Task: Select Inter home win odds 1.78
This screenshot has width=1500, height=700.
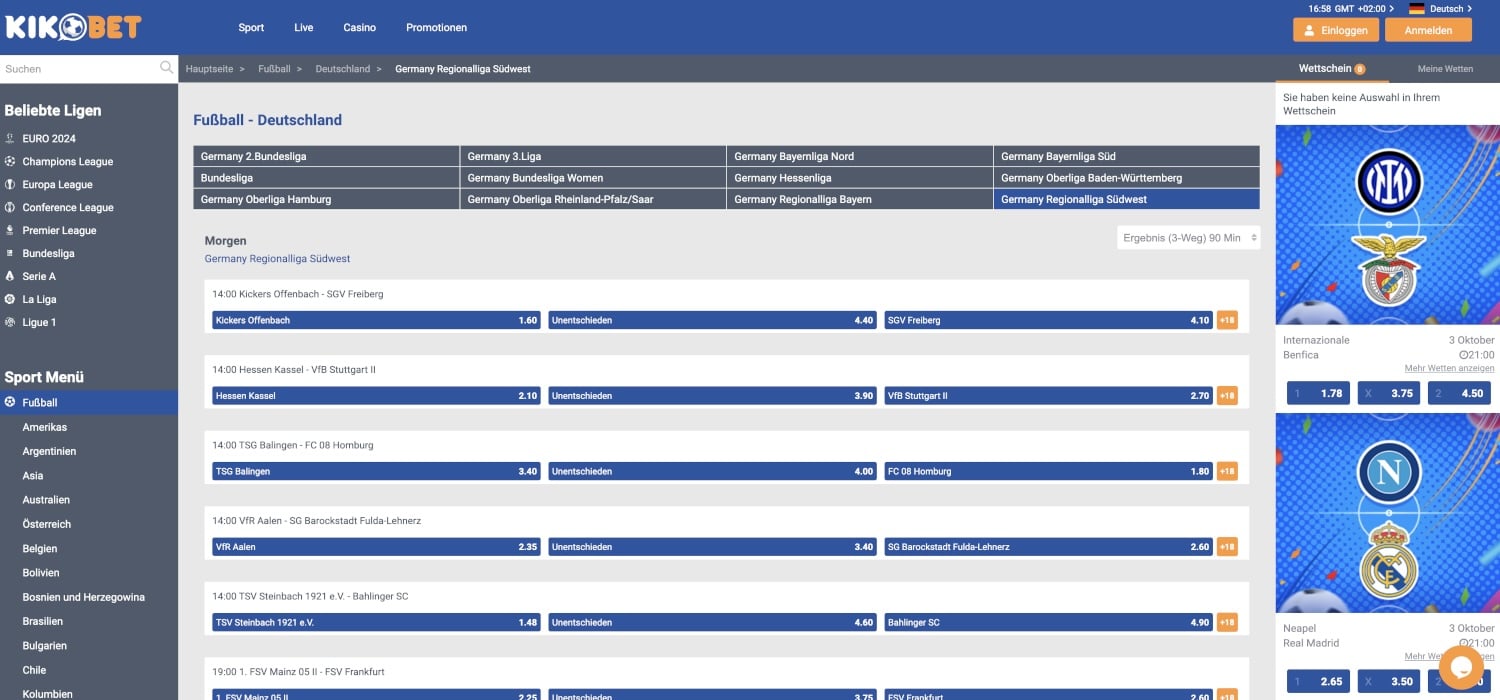Action: tap(1318, 393)
